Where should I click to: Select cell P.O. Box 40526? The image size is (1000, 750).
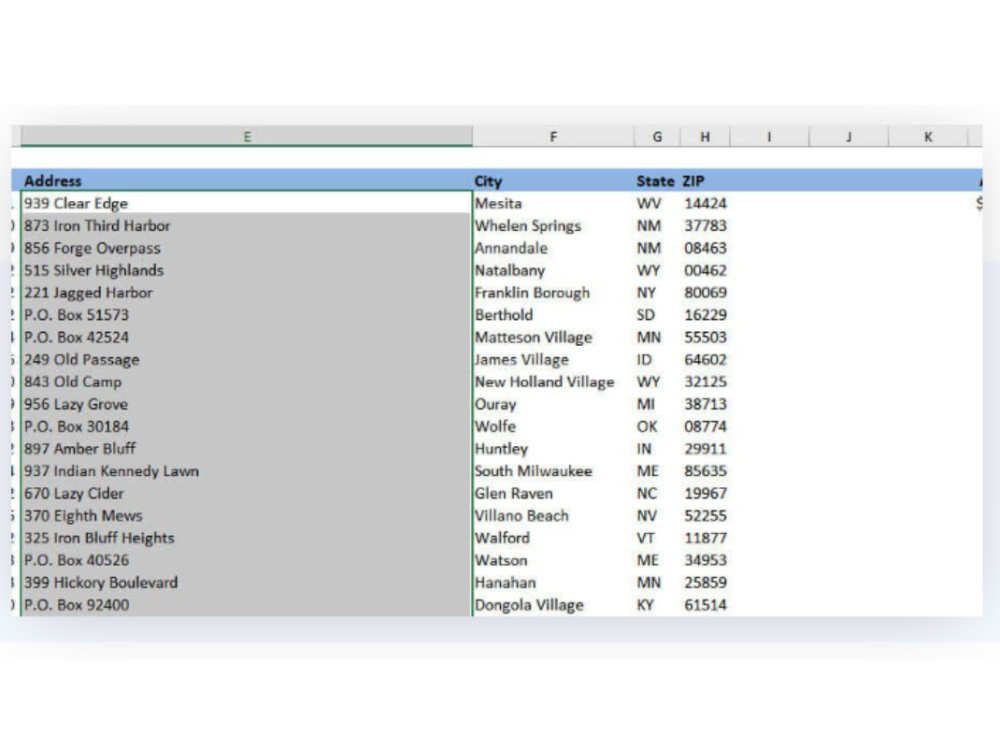(247, 560)
